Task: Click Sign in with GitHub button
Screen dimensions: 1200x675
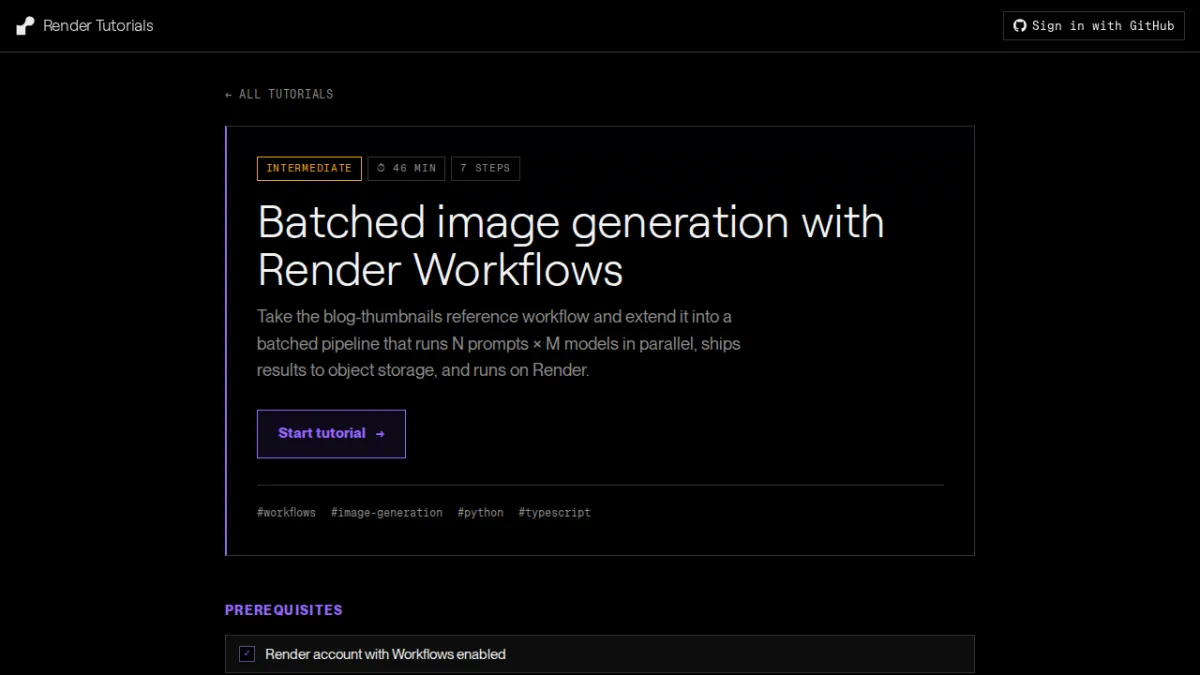Action: point(1093,26)
